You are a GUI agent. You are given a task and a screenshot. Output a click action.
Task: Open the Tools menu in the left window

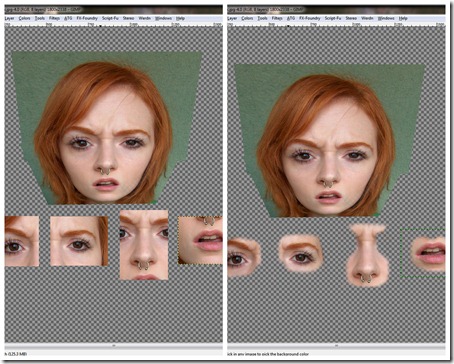(40, 18)
